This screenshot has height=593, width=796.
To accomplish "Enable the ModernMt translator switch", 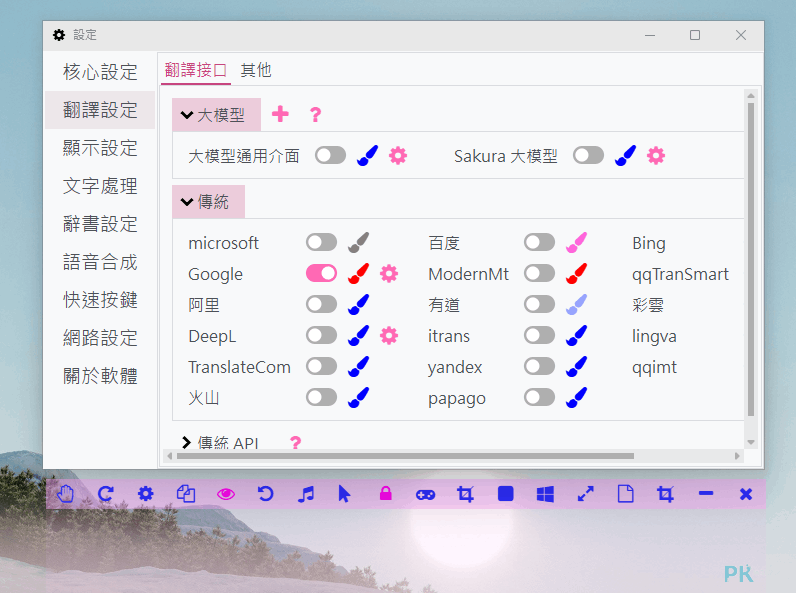I will tap(540, 273).
